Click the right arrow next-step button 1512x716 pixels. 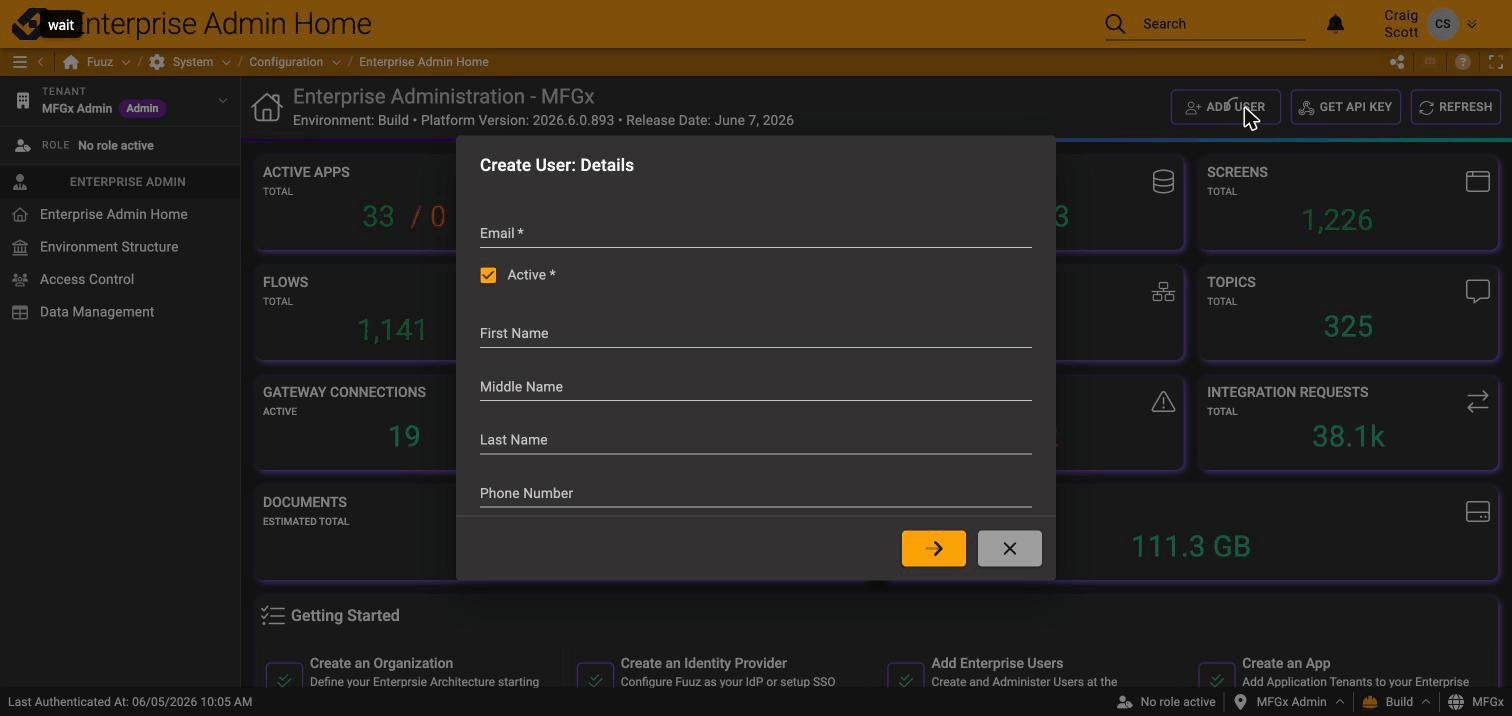tap(934, 548)
